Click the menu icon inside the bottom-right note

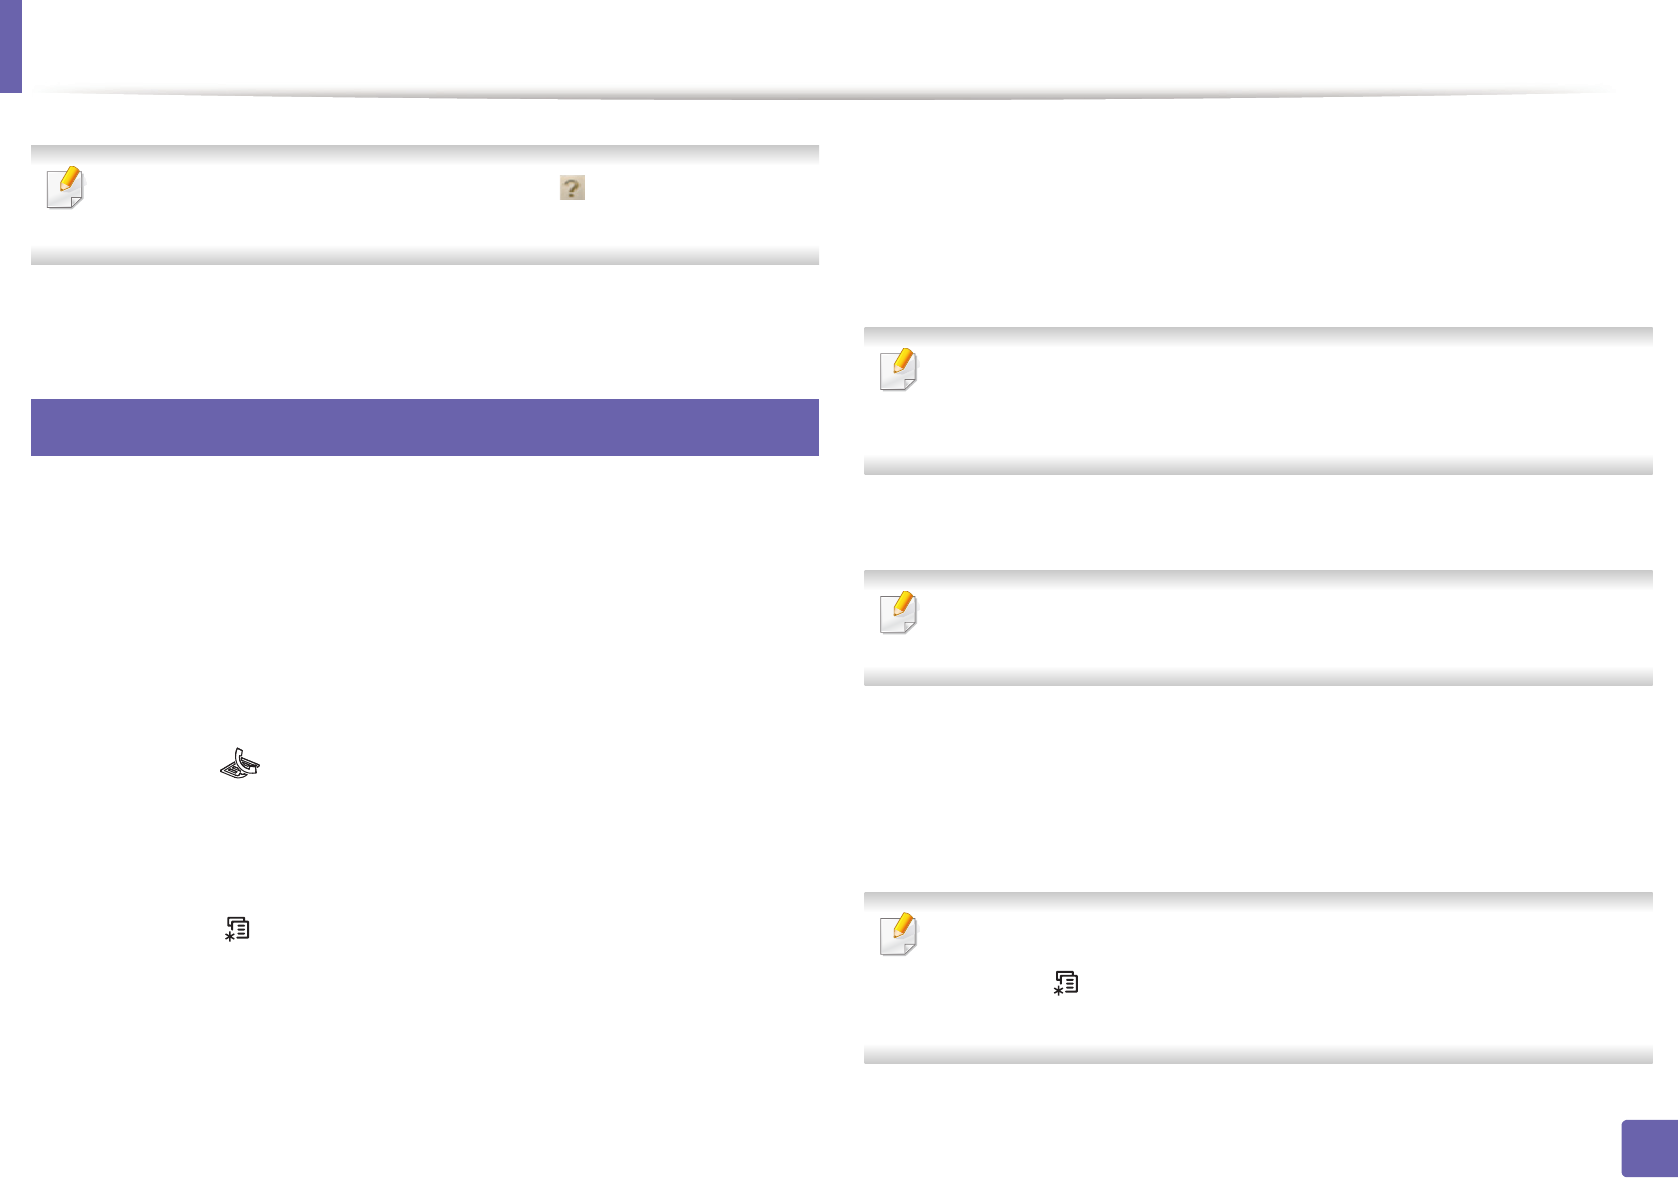(1066, 984)
